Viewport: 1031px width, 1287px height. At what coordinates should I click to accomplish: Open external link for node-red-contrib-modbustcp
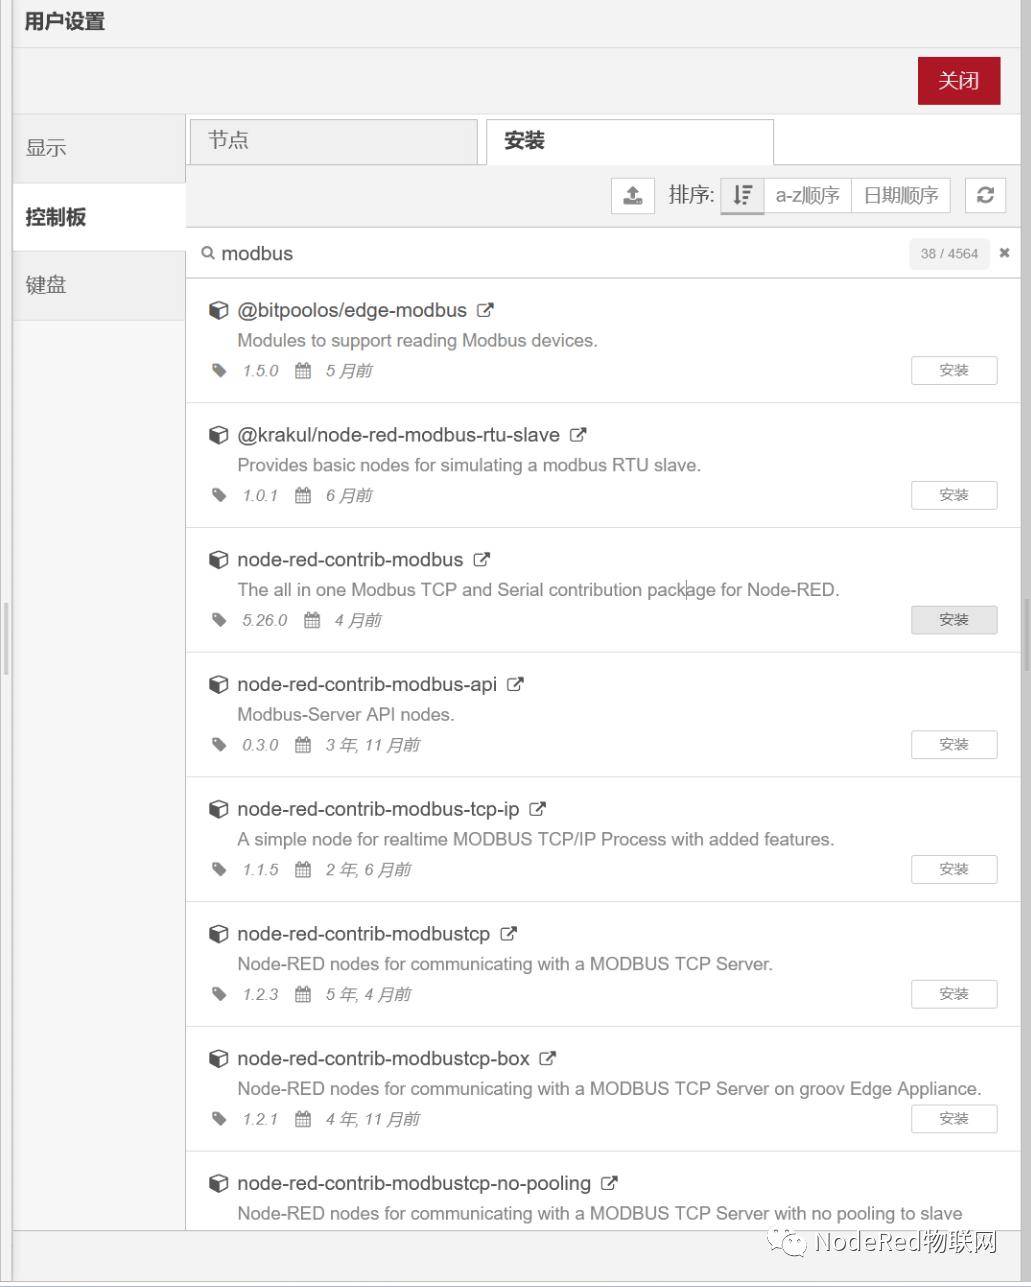point(508,934)
